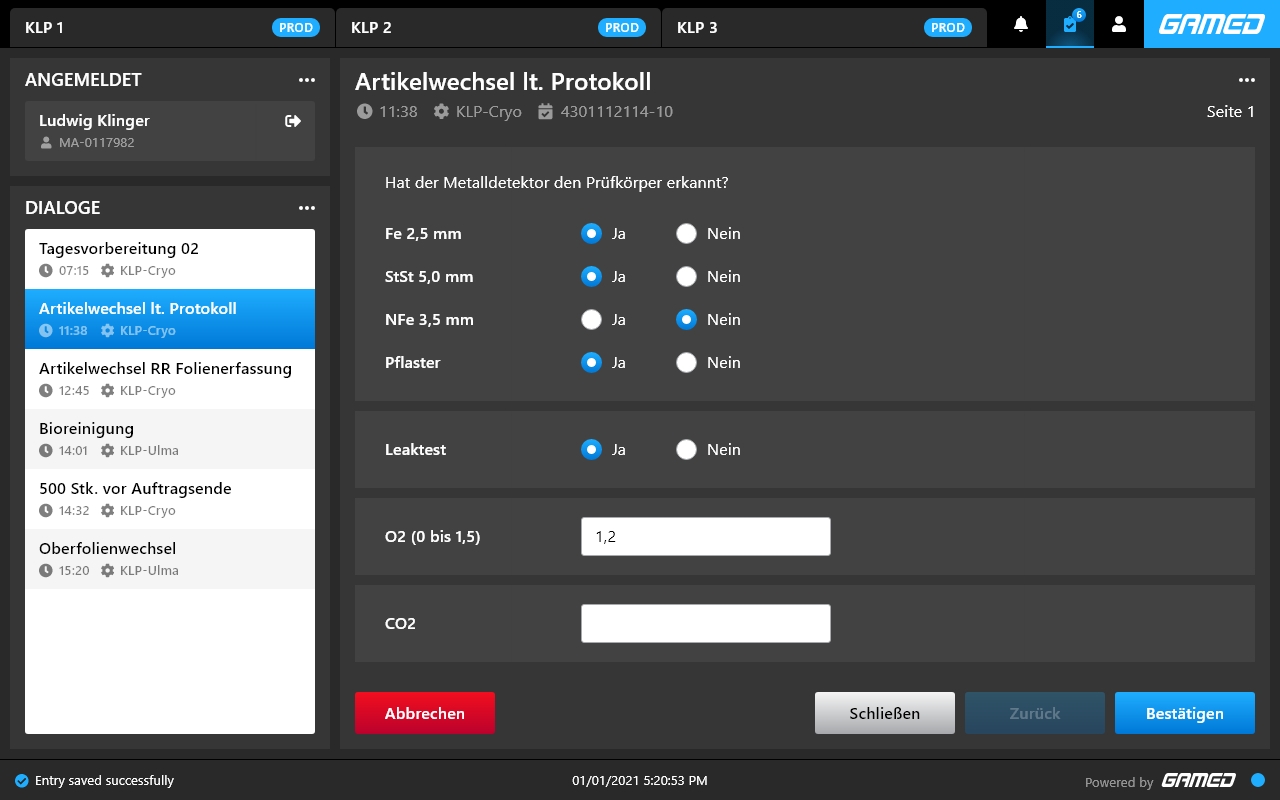The image size is (1280, 800).
Task: Log out Ludwig Klinger with the exit icon
Action: pos(293,121)
